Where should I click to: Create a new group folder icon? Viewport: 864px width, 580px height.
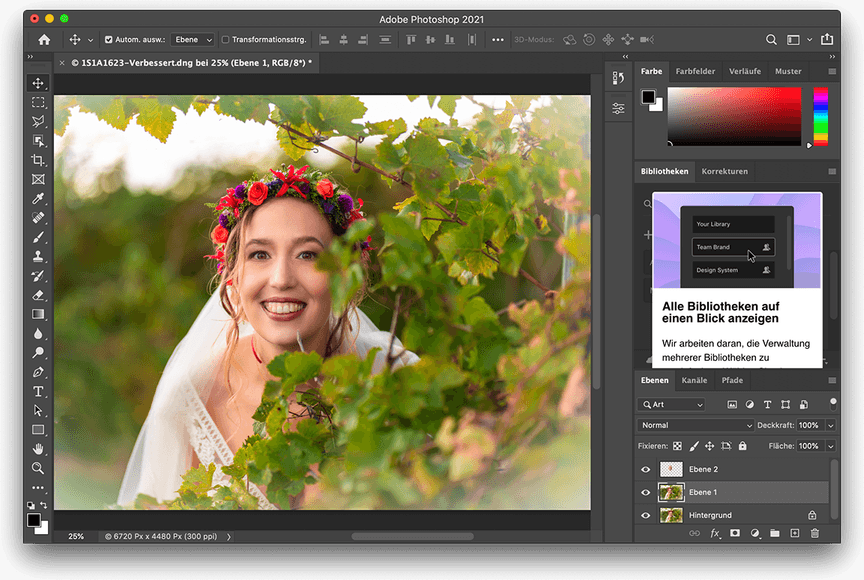tap(775, 533)
